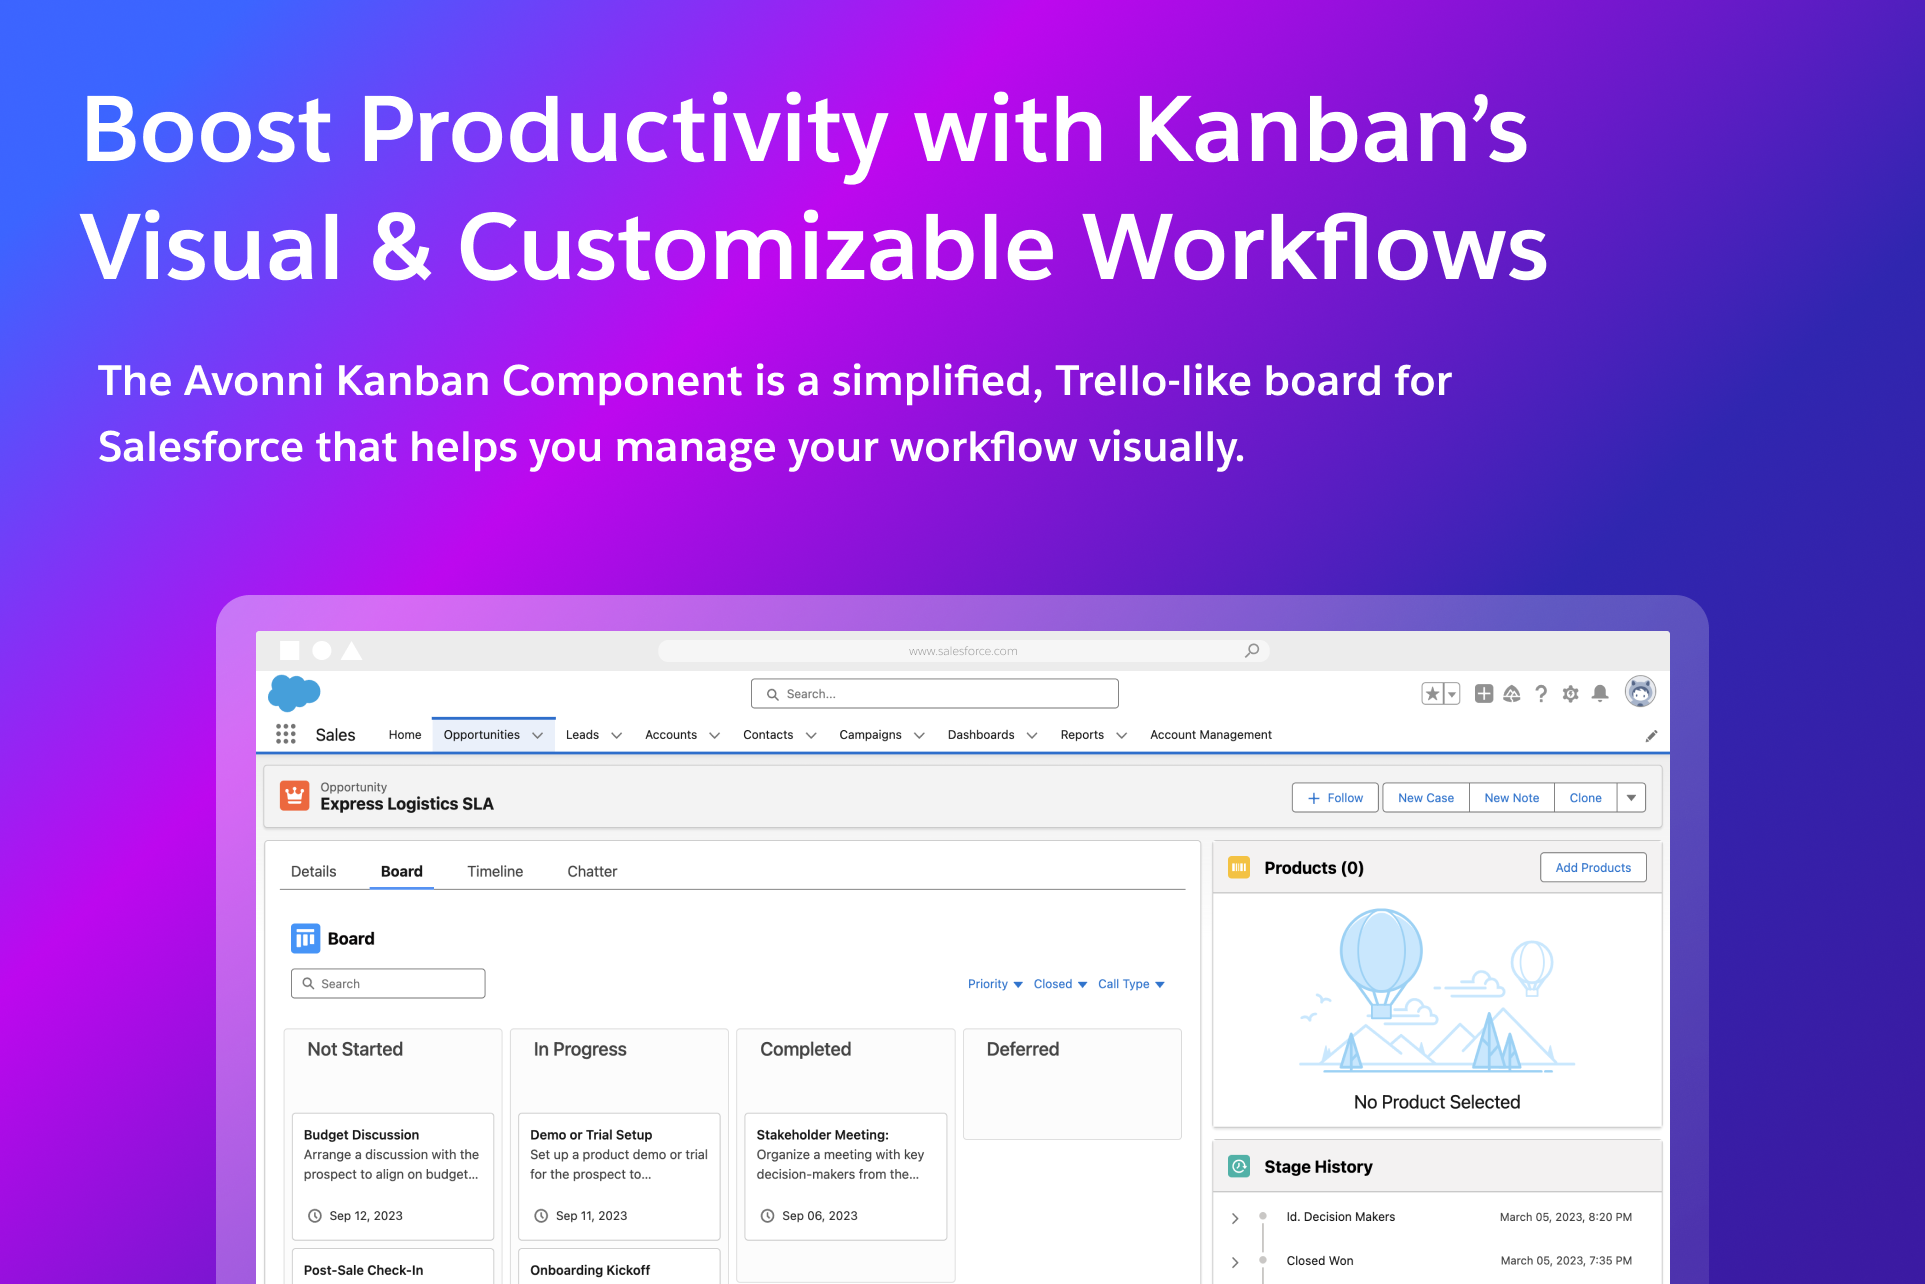Click the Follow button

pos(1335,798)
